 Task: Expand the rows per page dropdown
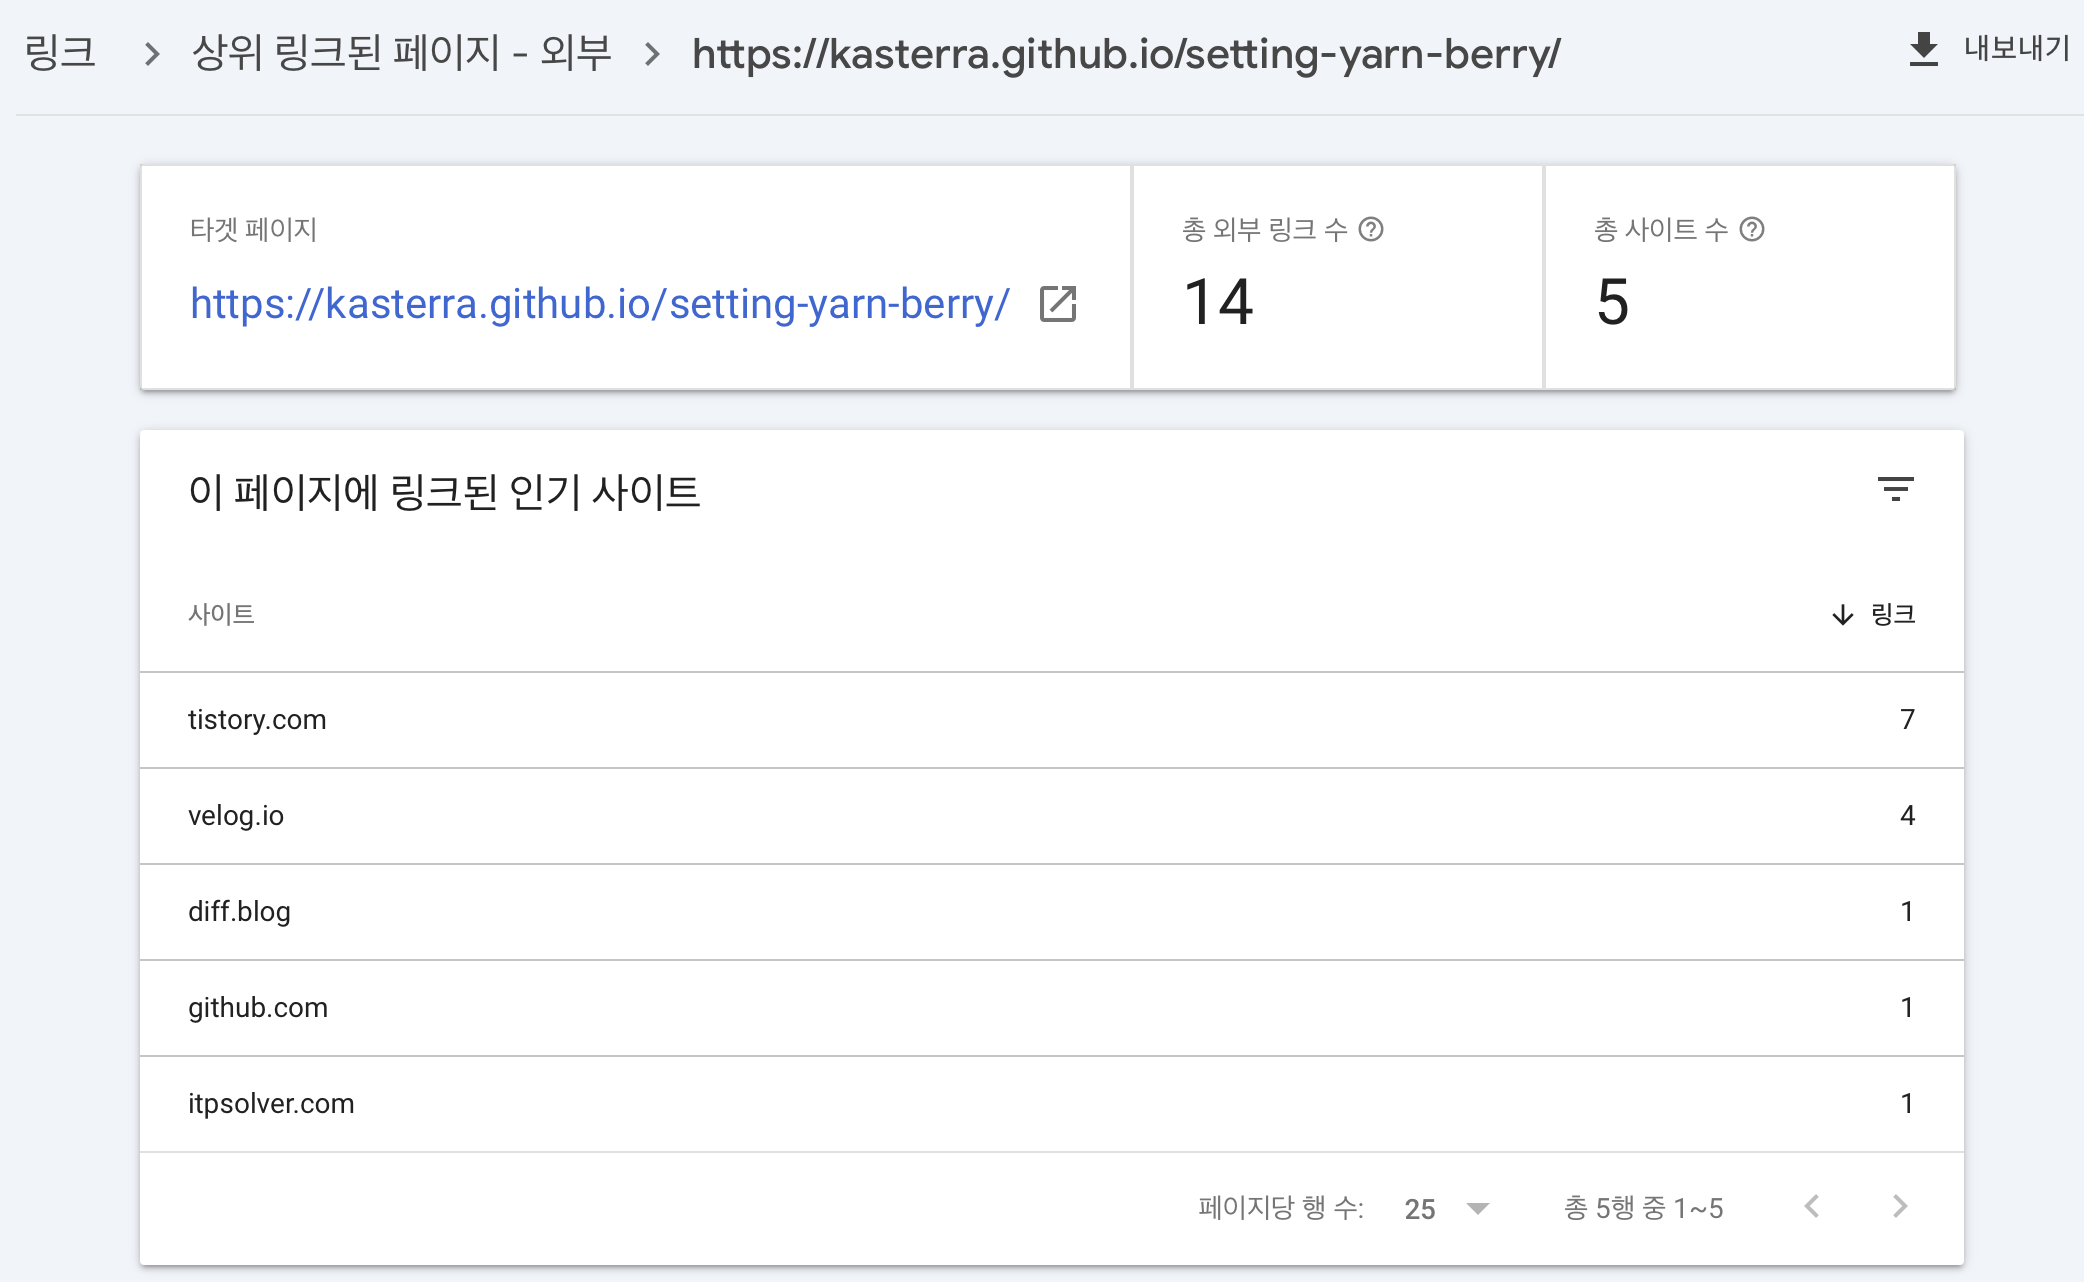(1477, 1209)
